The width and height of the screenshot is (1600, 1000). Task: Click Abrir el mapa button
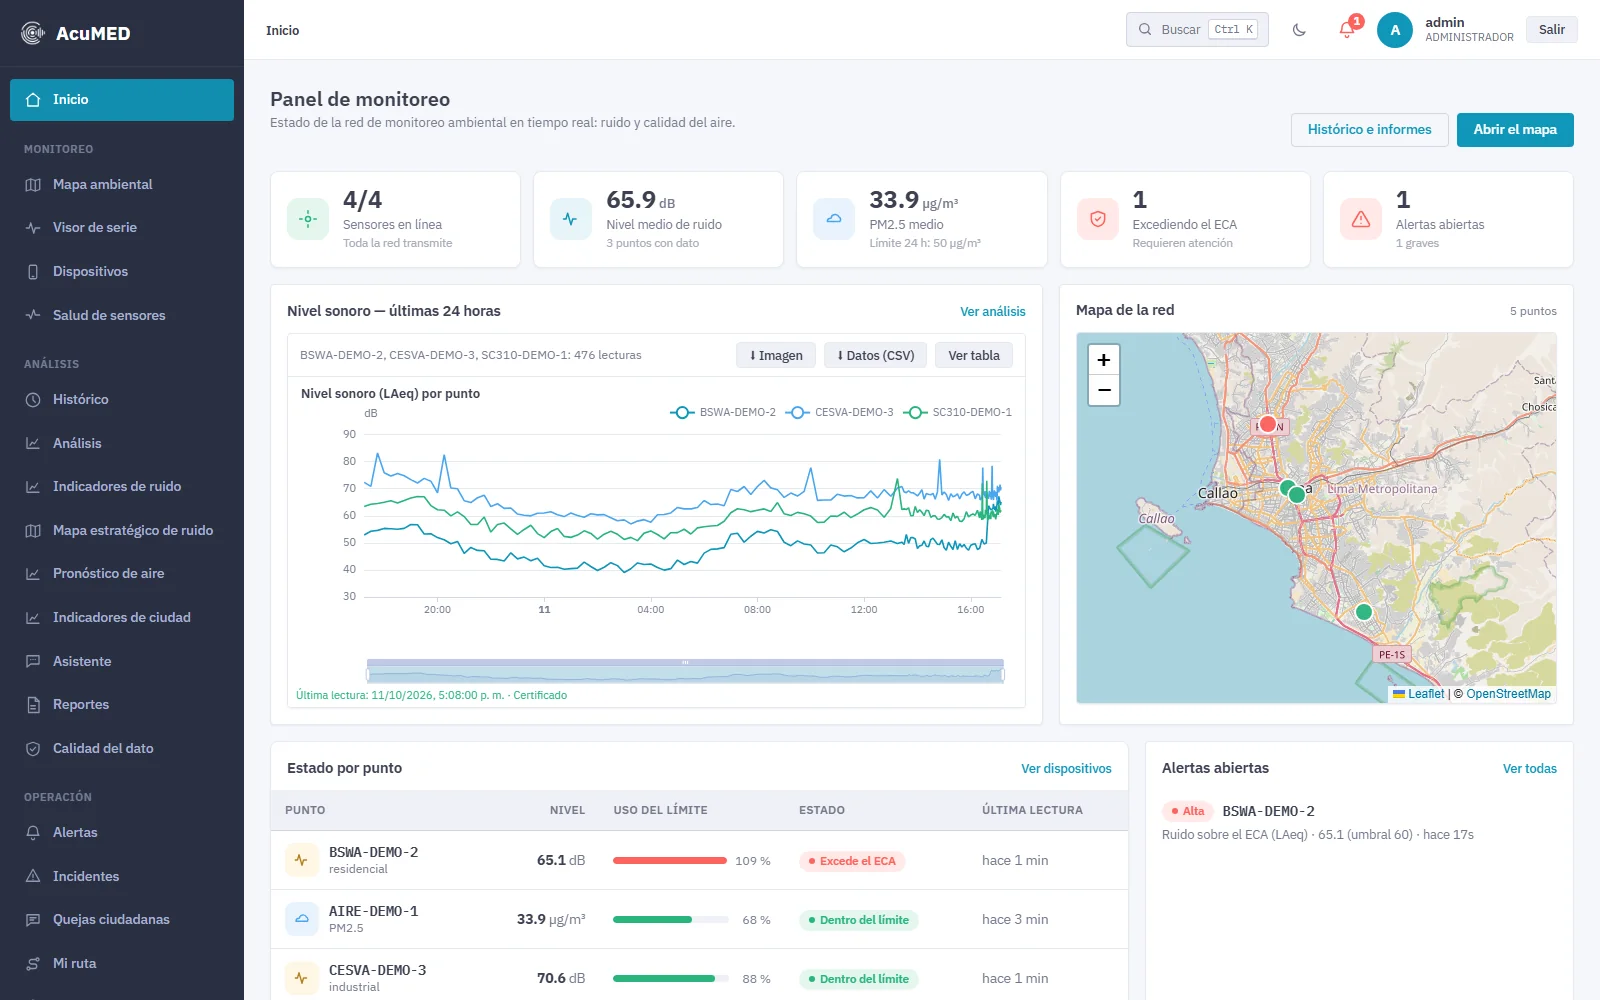pyautogui.click(x=1515, y=130)
